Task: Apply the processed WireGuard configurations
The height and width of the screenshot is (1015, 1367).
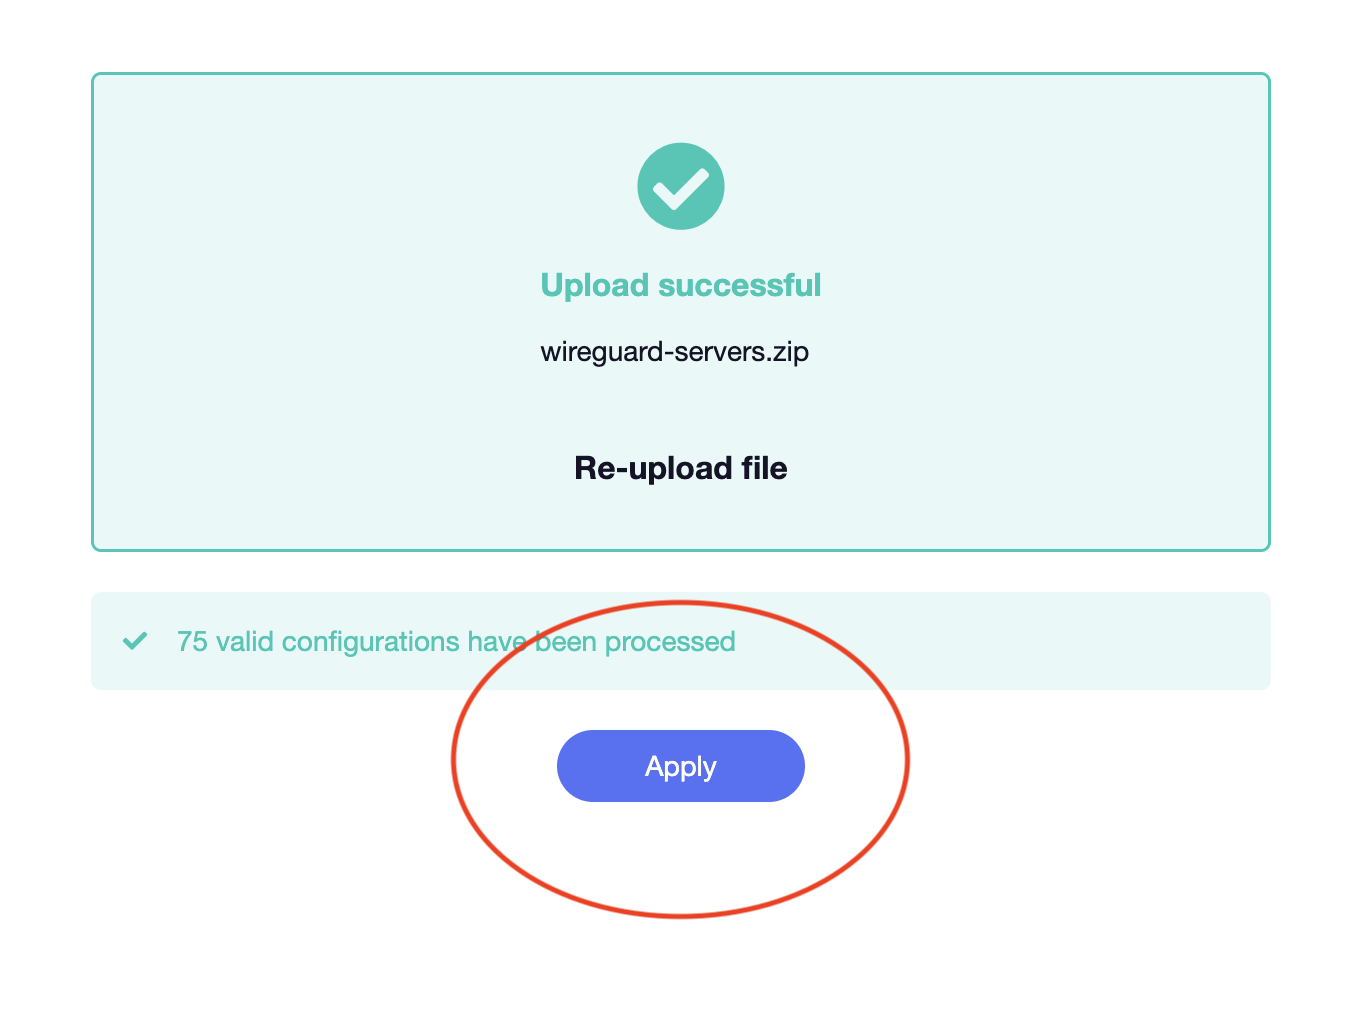Action: click(x=680, y=766)
